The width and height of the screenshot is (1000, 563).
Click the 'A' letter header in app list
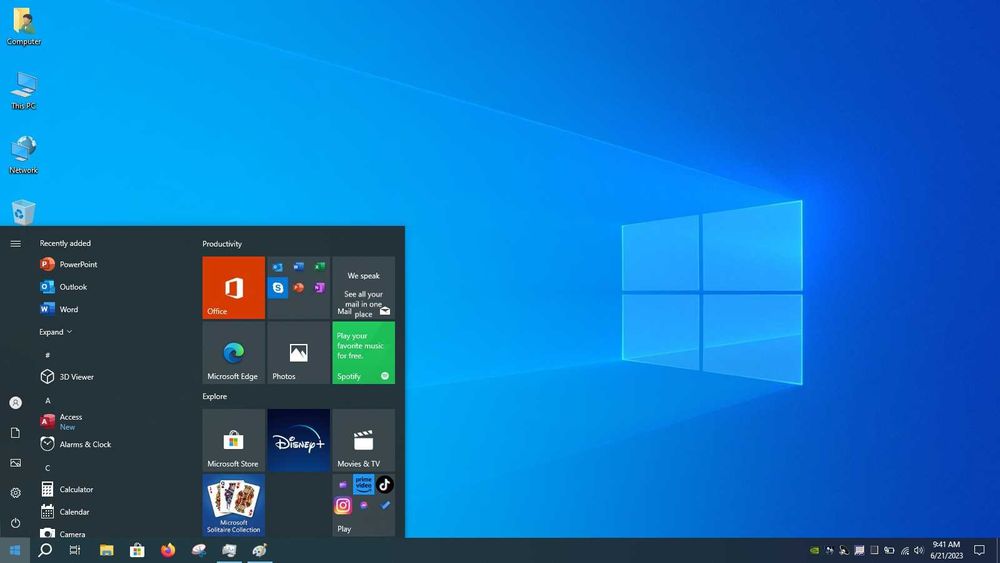tap(48, 400)
